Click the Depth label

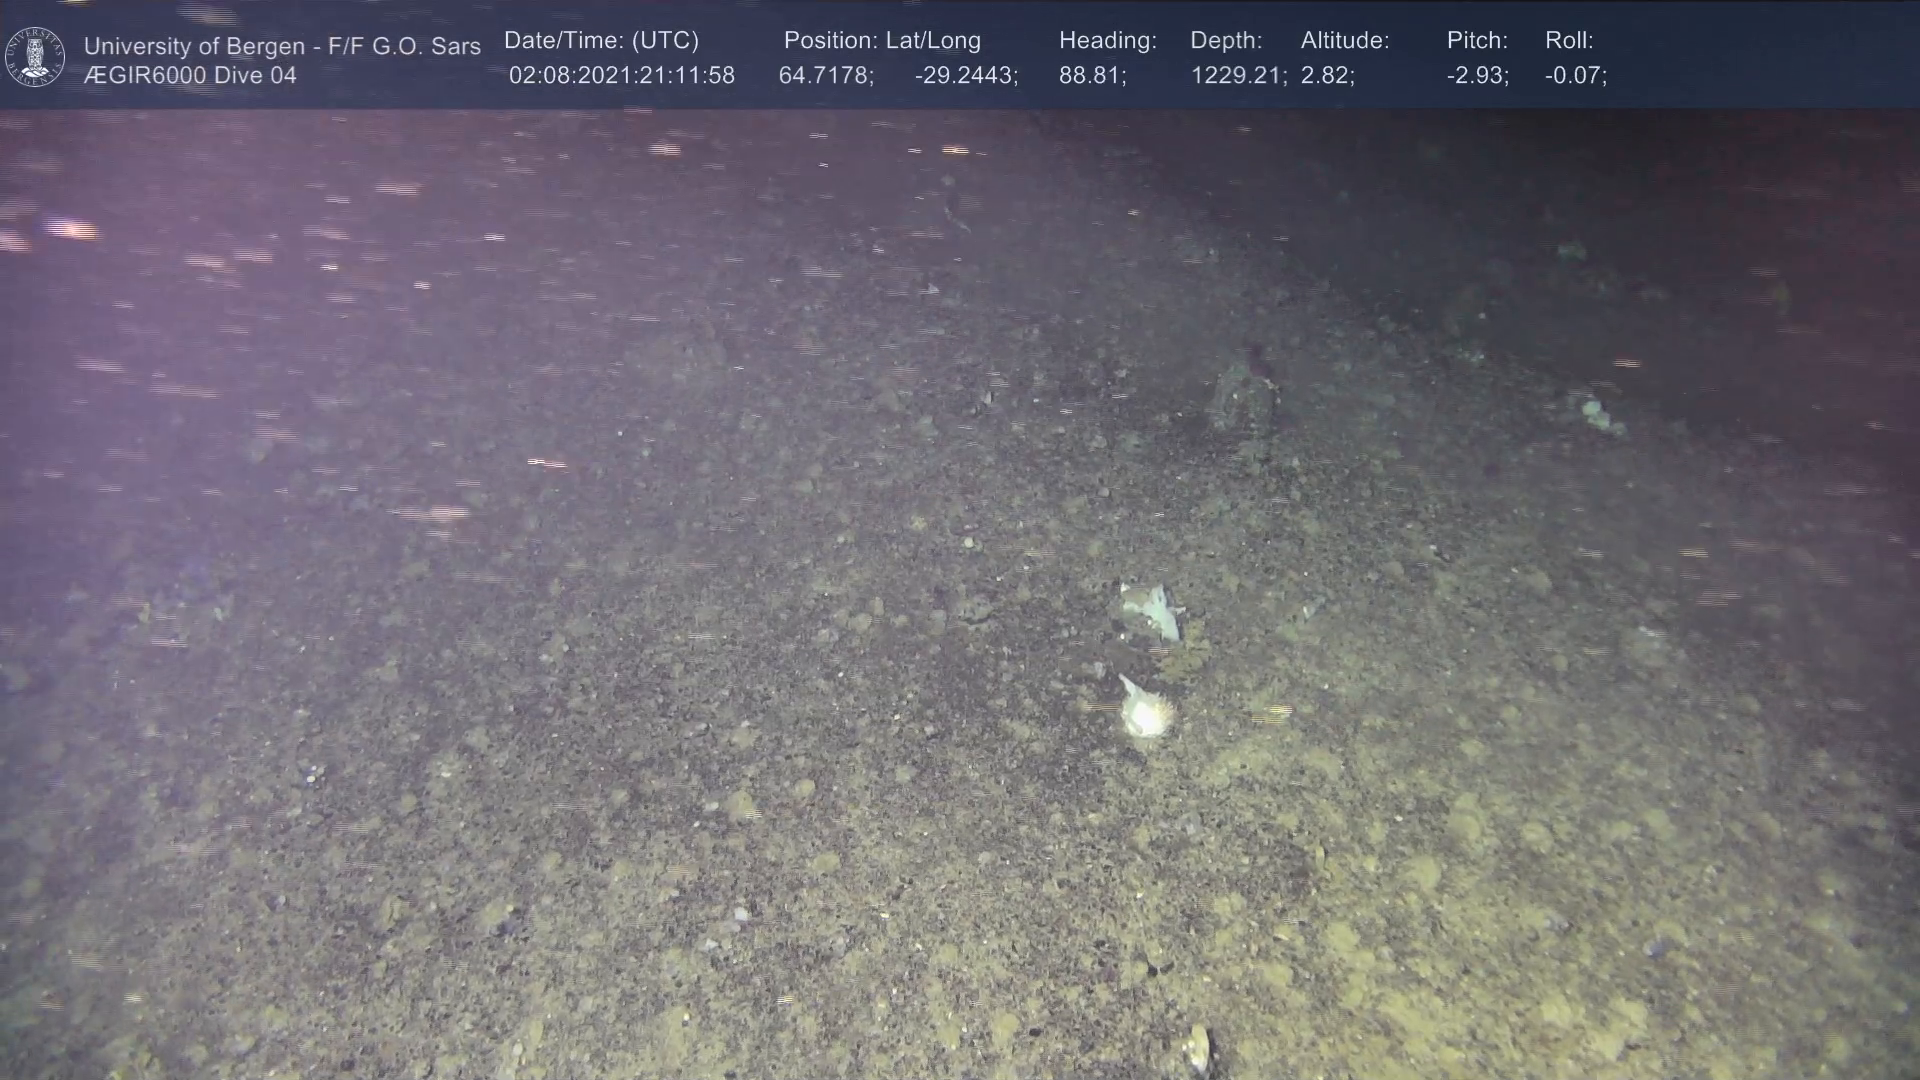(1226, 41)
